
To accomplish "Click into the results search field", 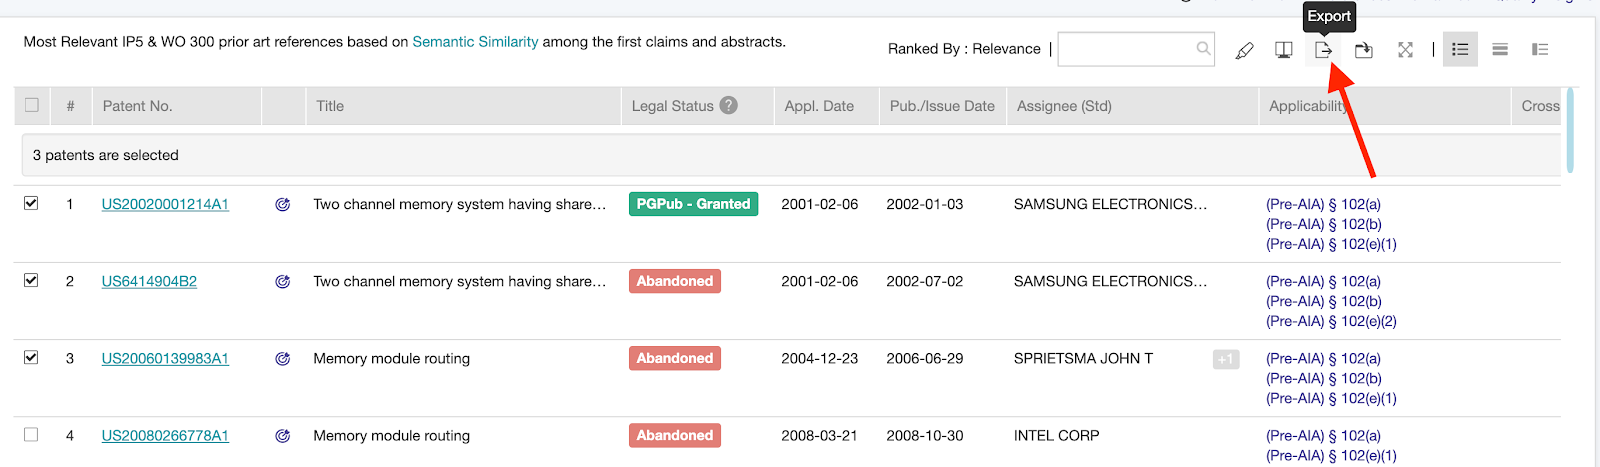I will coord(1136,49).
